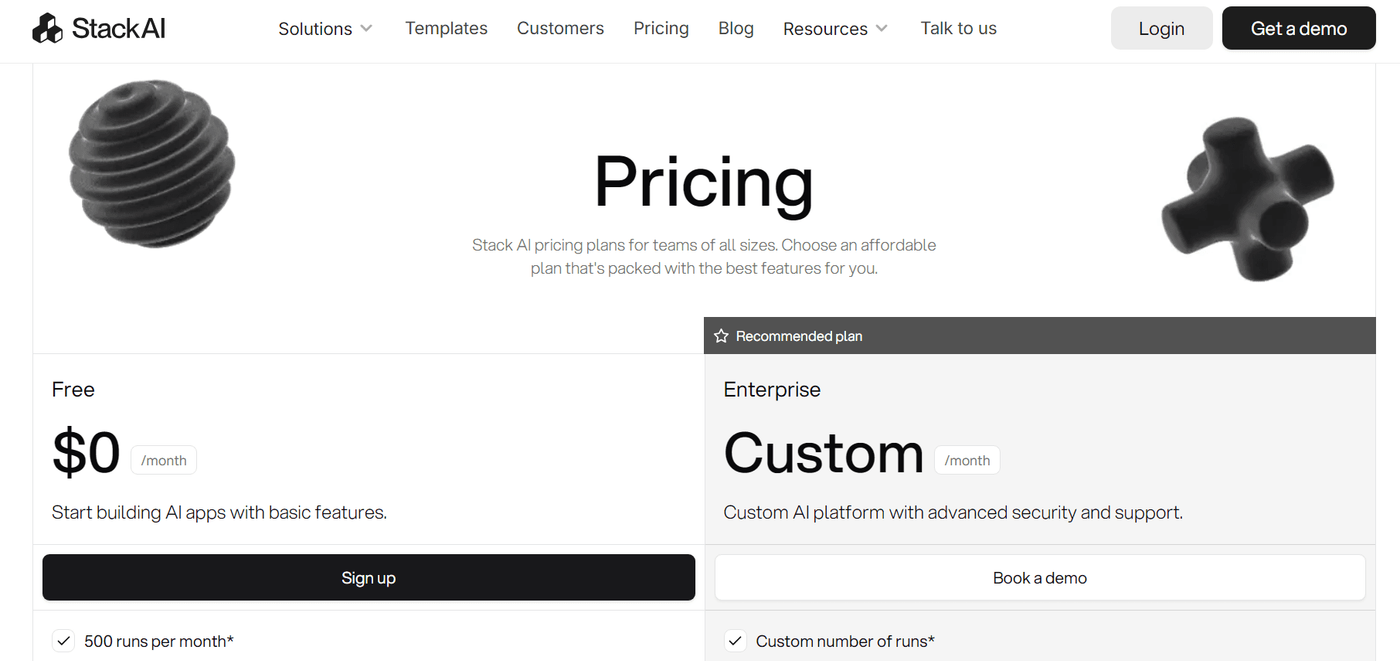This screenshot has width=1400, height=661.
Task: Expand the Resources dropdown chevron
Action: click(881, 28)
